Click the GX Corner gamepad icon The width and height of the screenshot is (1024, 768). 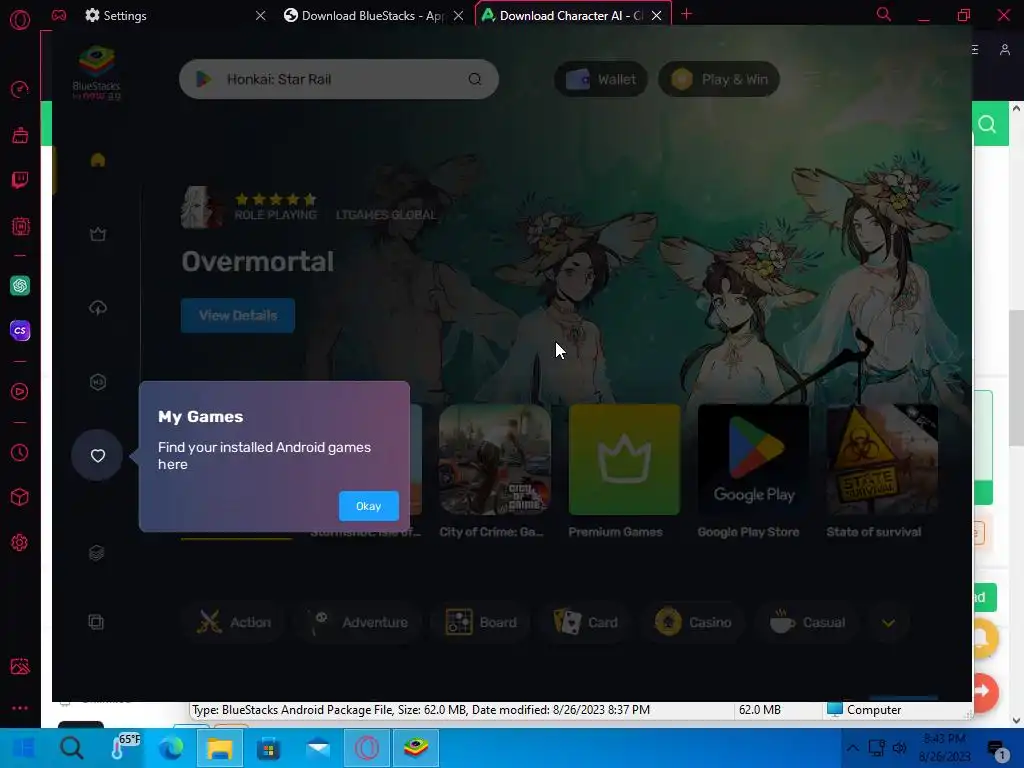(59, 14)
